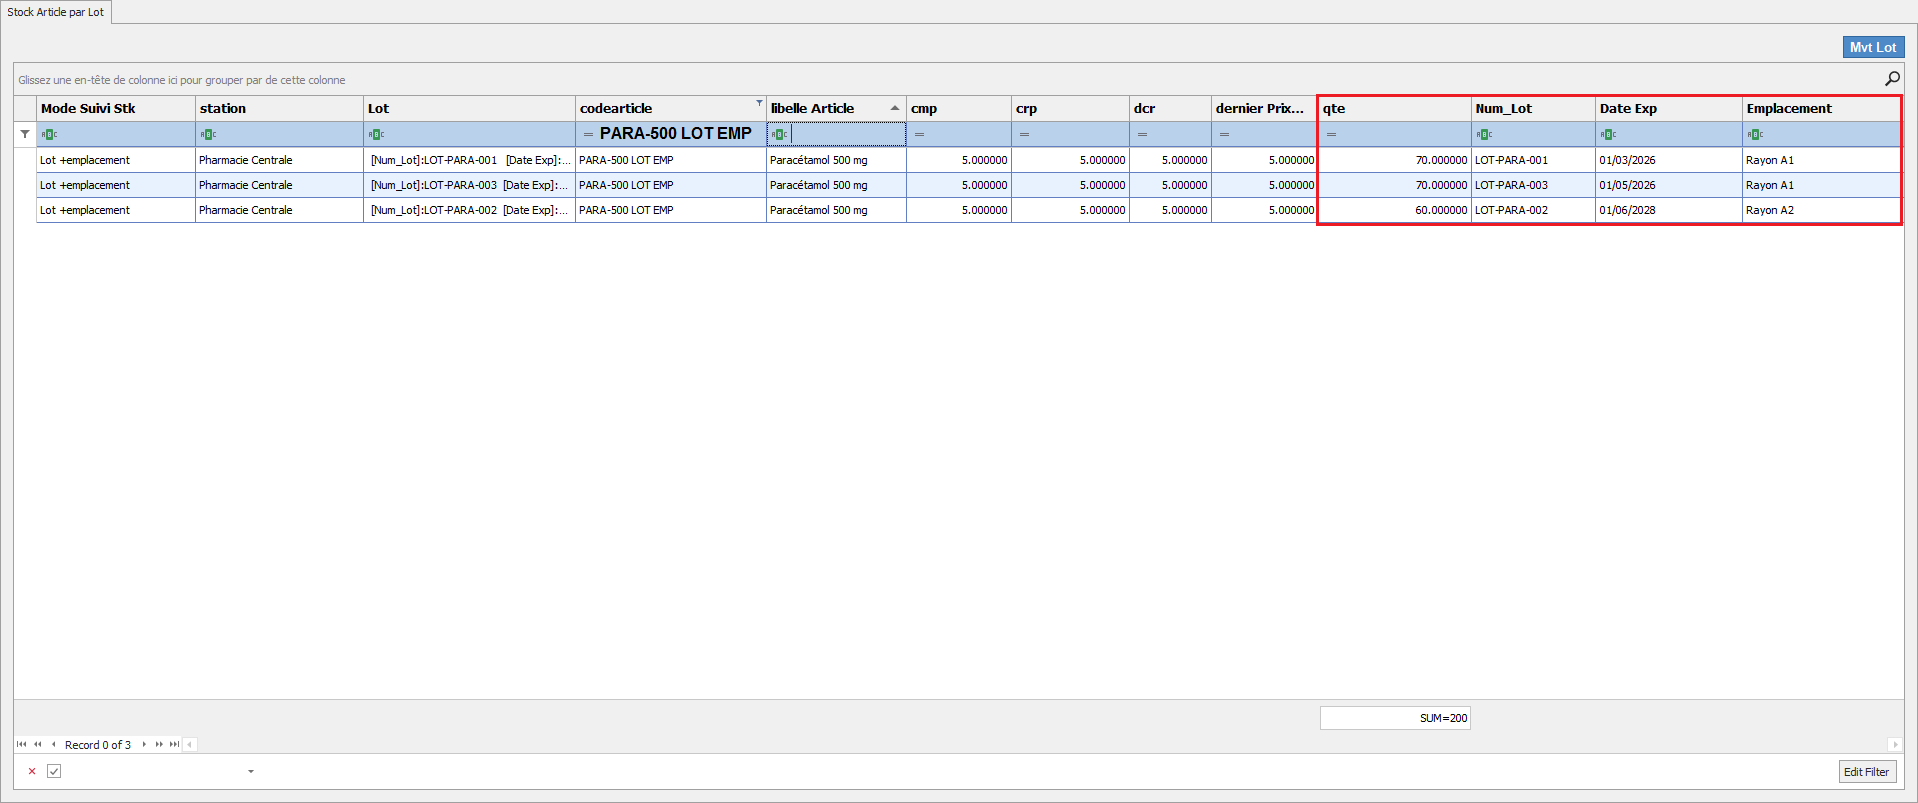This screenshot has height=803, width=1918.
Task: Select the row with lot LOT-PARA-002
Action: tap(1510, 210)
